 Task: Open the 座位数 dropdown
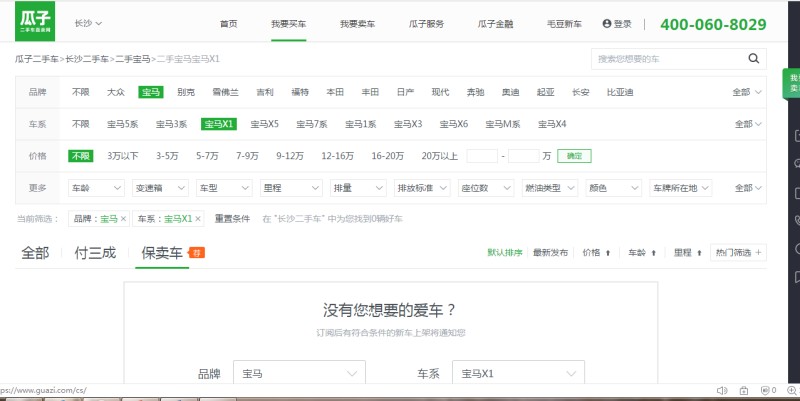[x=486, y=188]
